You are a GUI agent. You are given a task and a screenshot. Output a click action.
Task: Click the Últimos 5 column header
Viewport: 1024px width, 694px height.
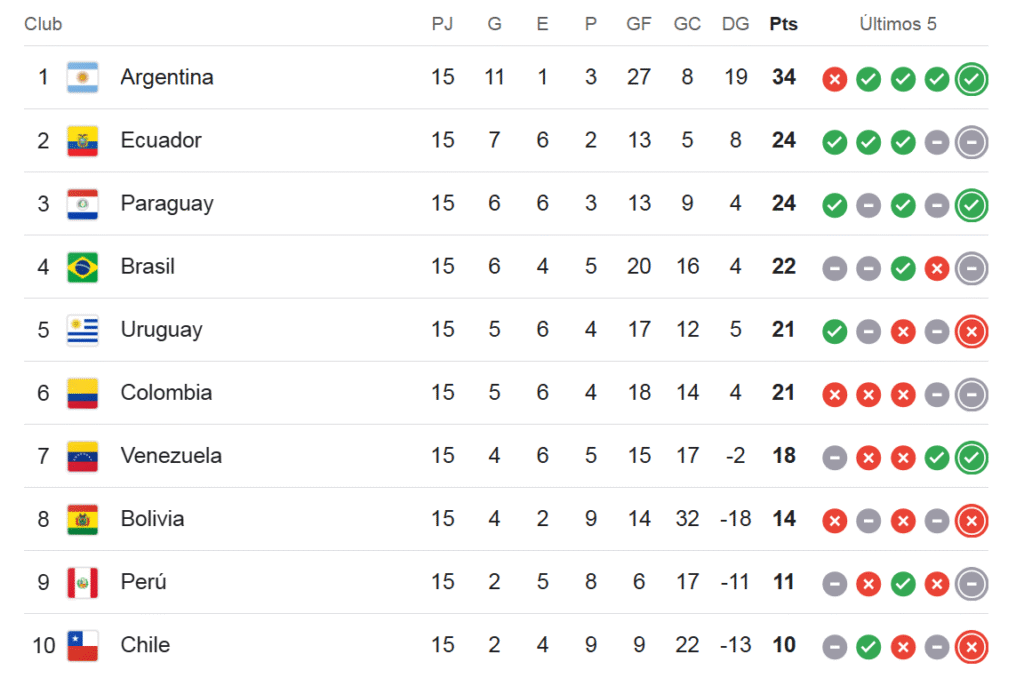898,24
